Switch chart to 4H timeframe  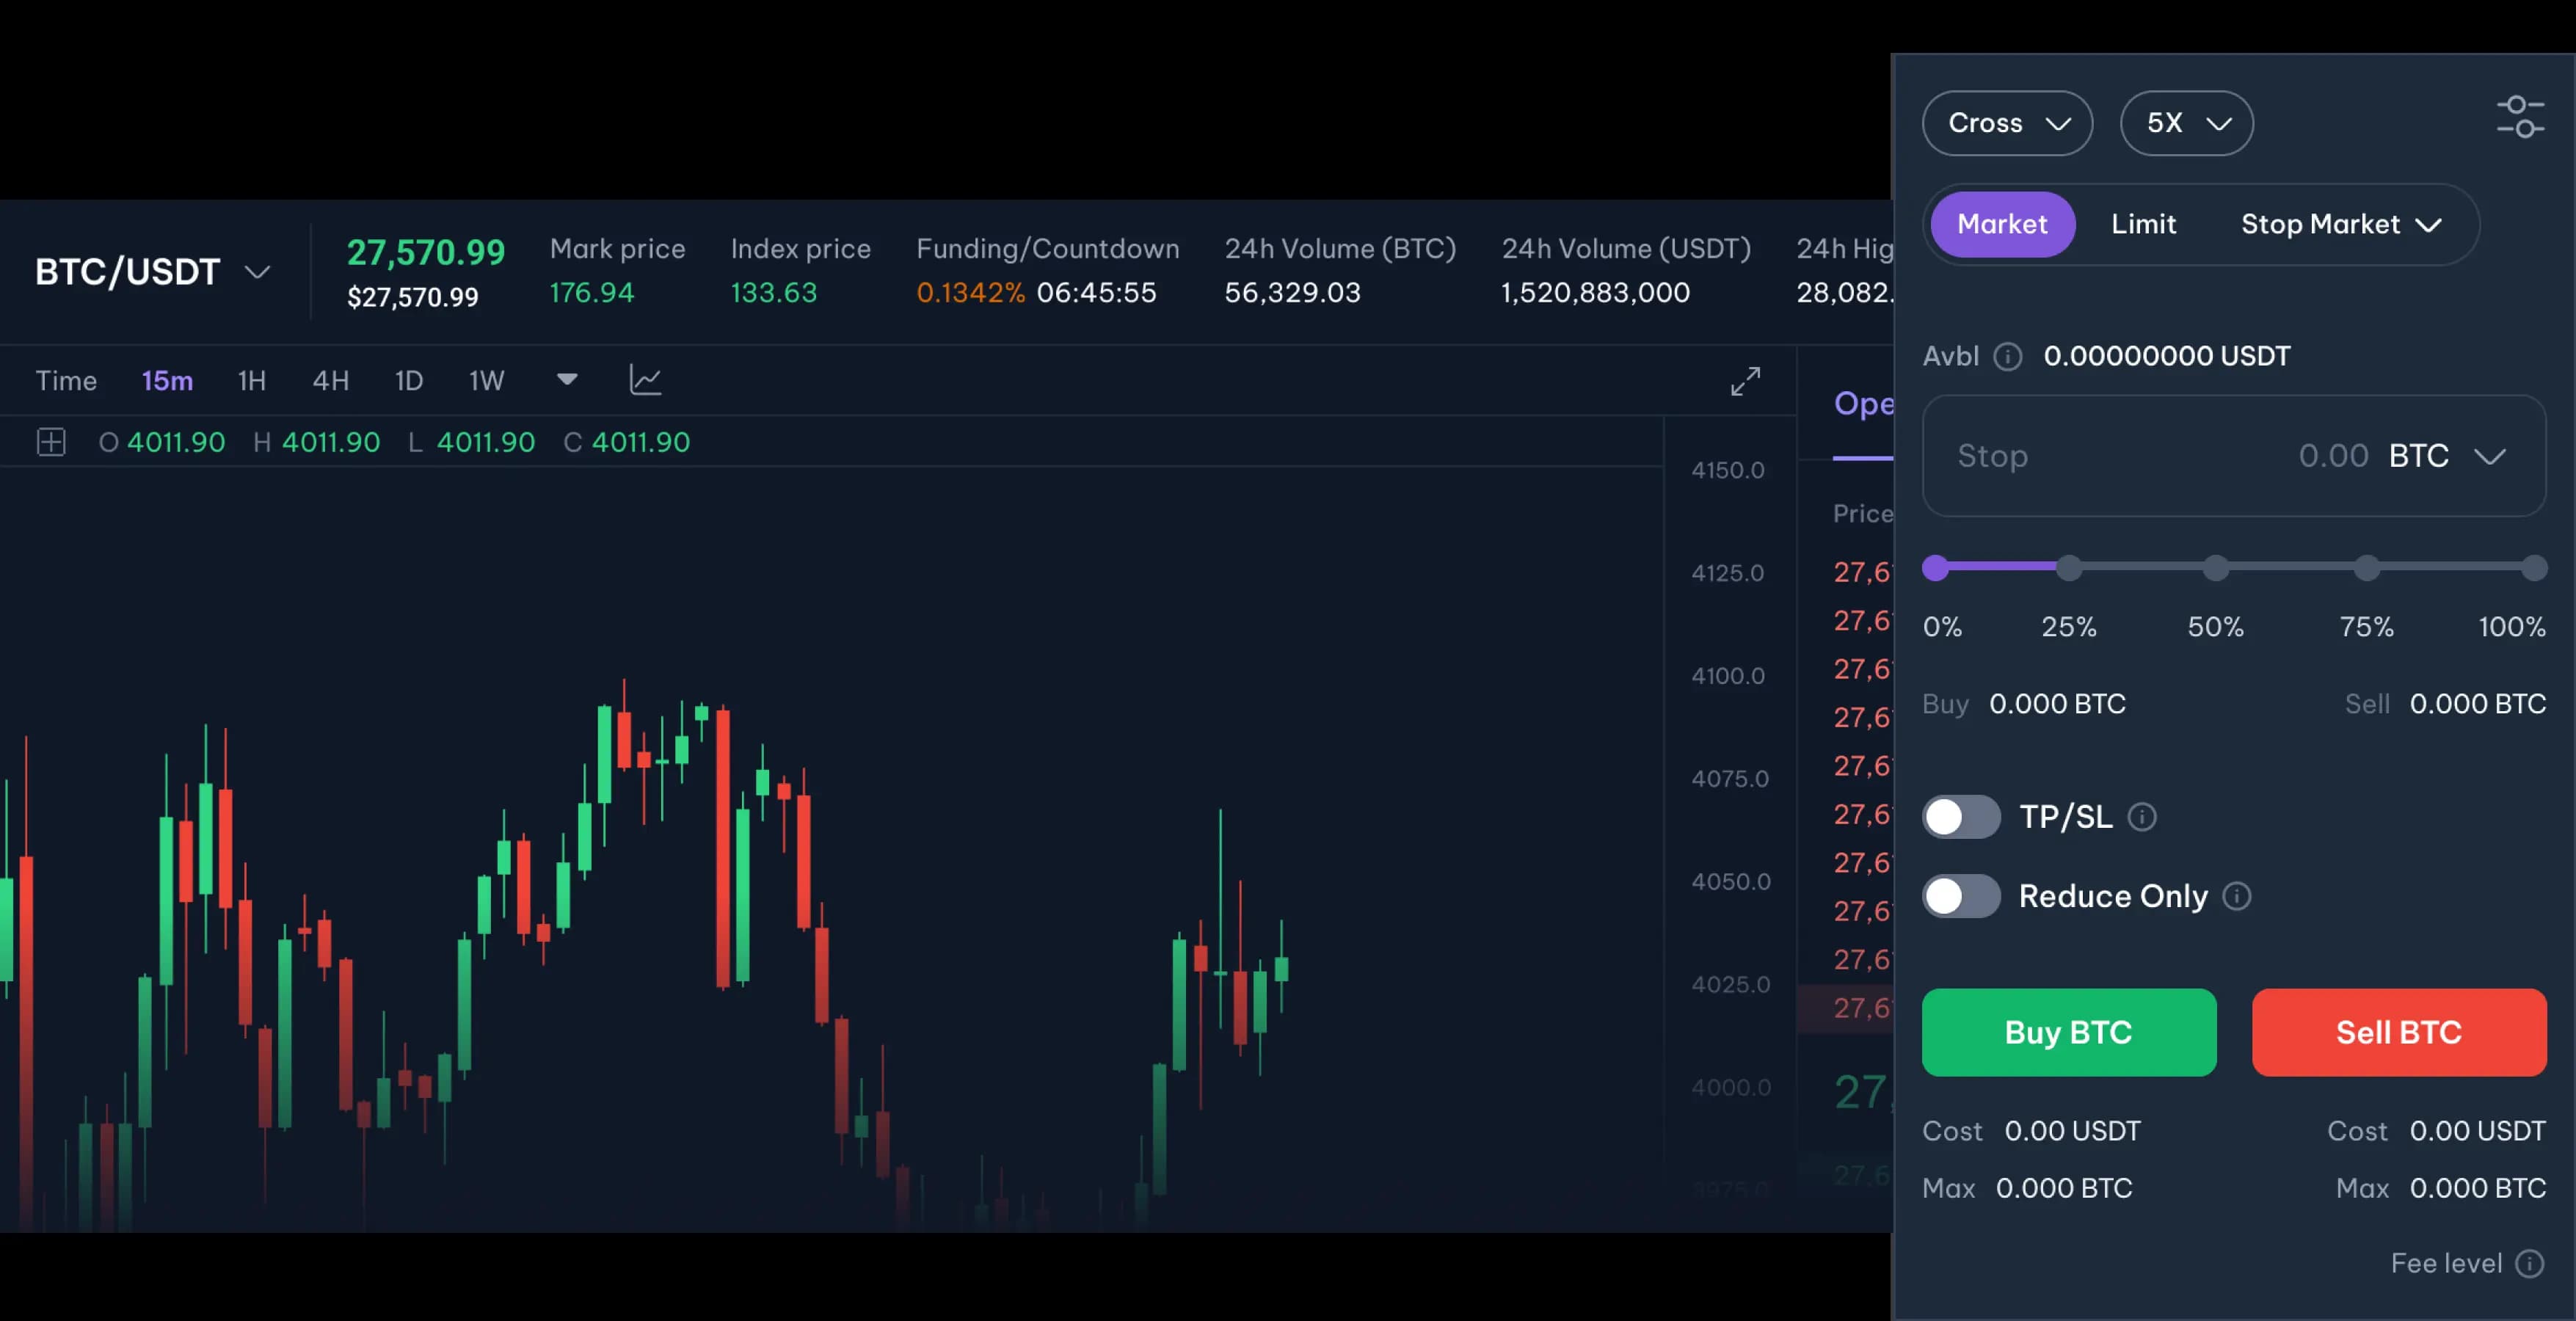330,381
